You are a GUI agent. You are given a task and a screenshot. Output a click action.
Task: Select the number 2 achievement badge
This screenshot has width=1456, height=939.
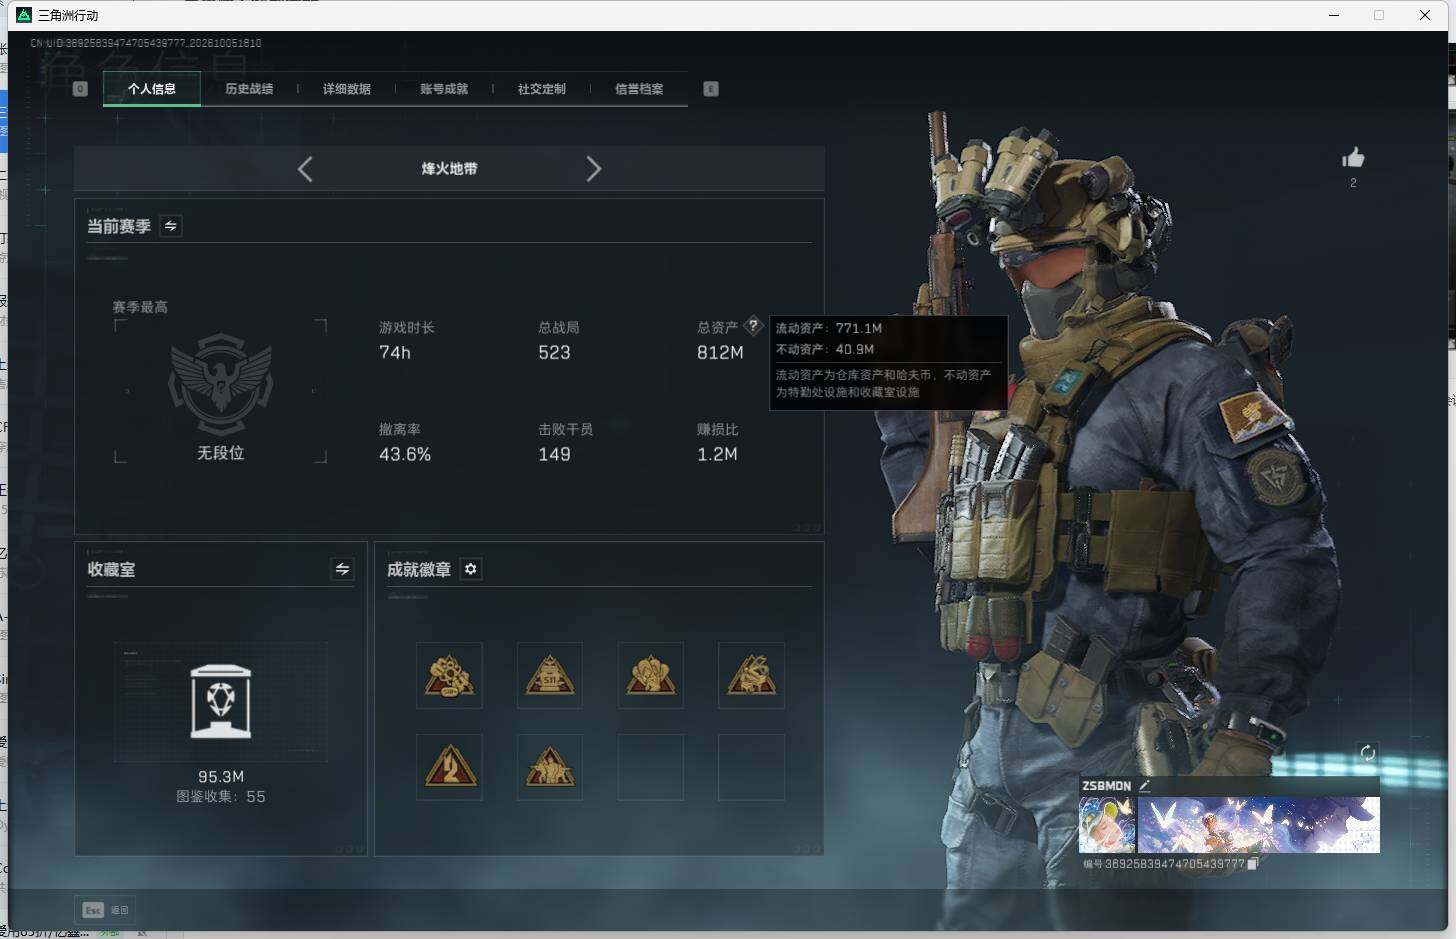click(449, 767)
